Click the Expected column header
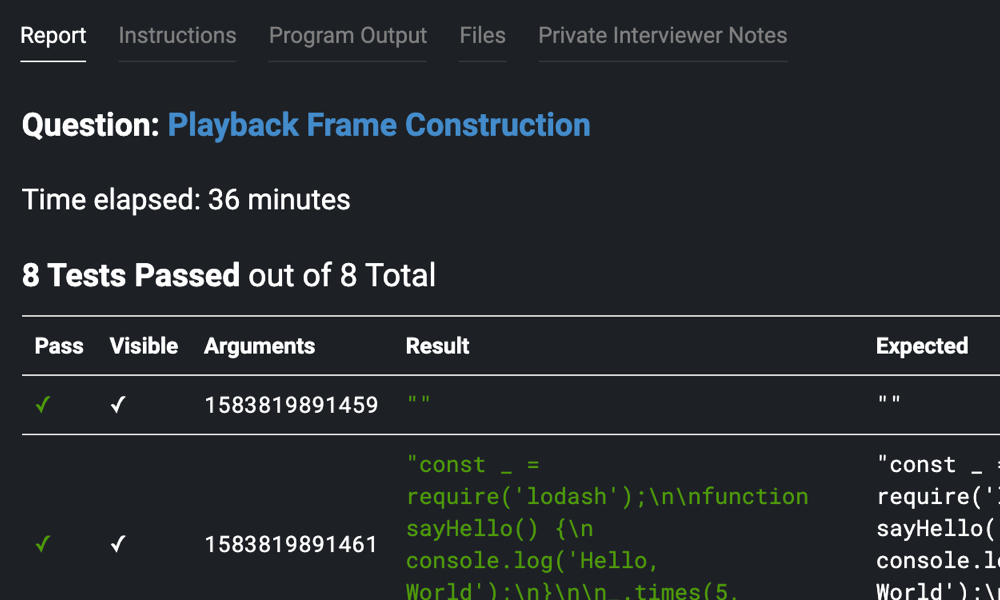 921,346
